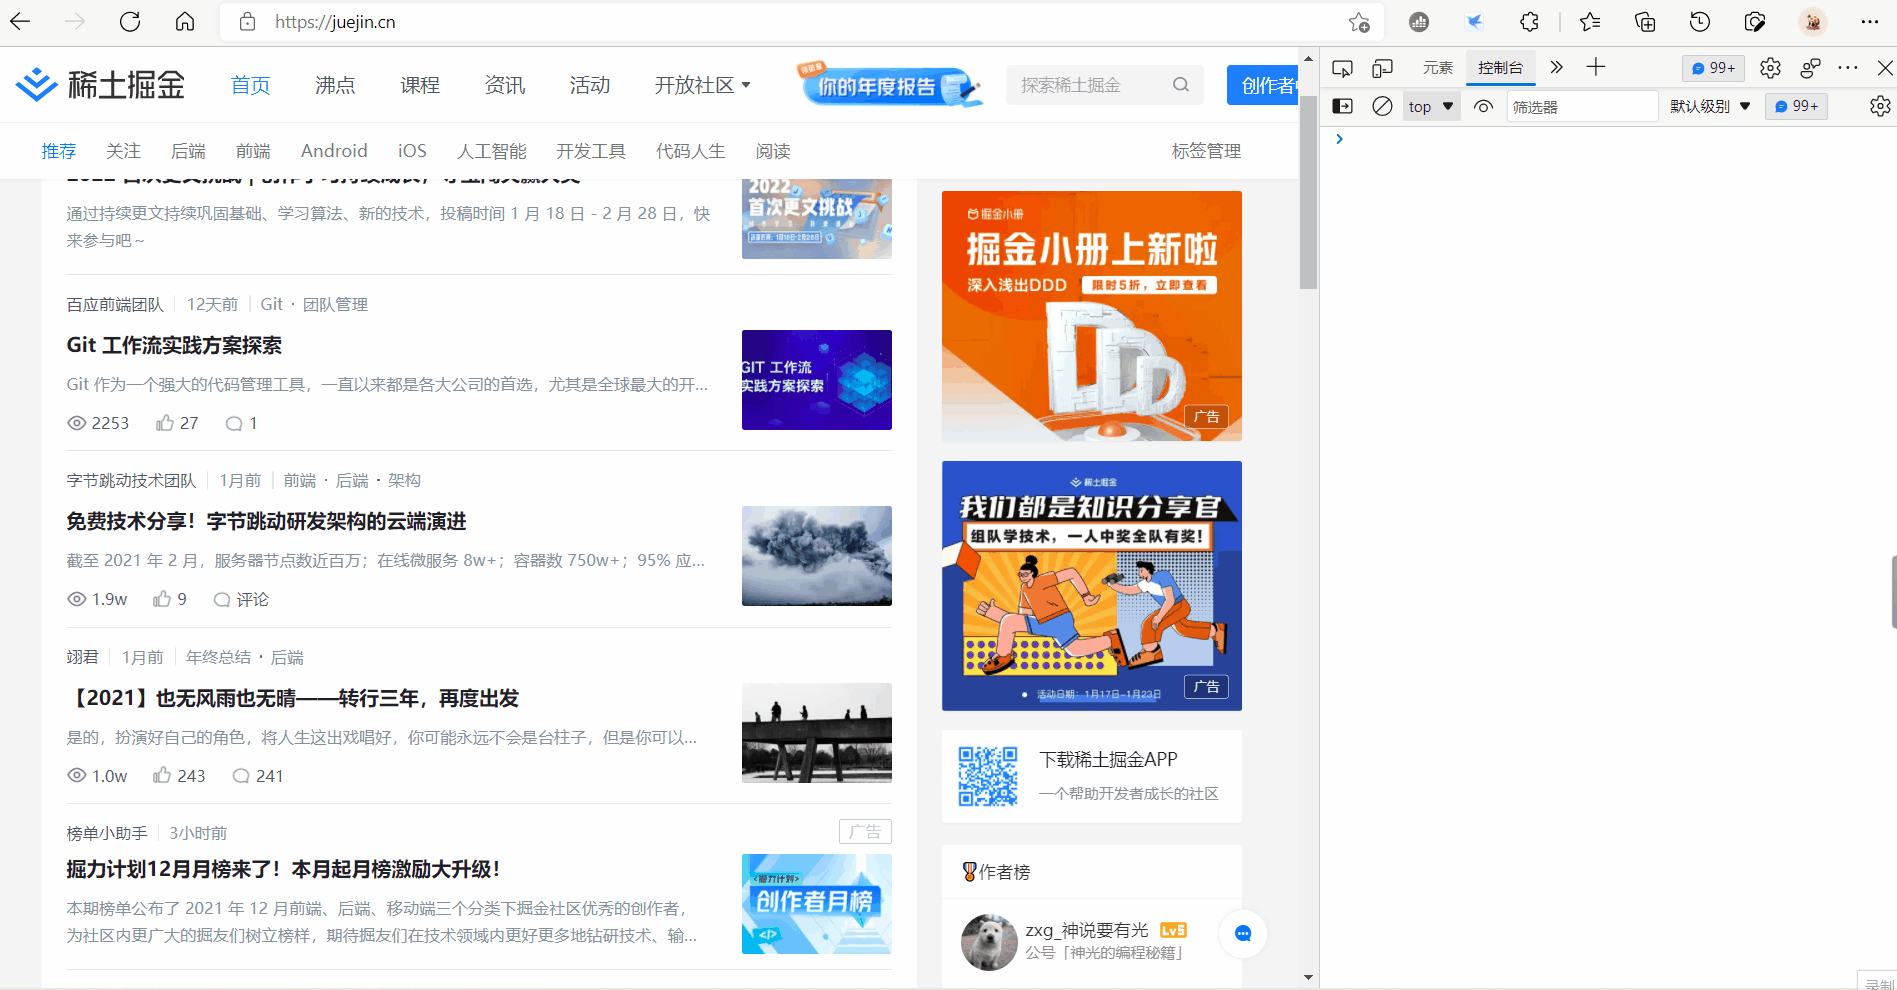Open the browser History icon

[x=1700, y=22]
